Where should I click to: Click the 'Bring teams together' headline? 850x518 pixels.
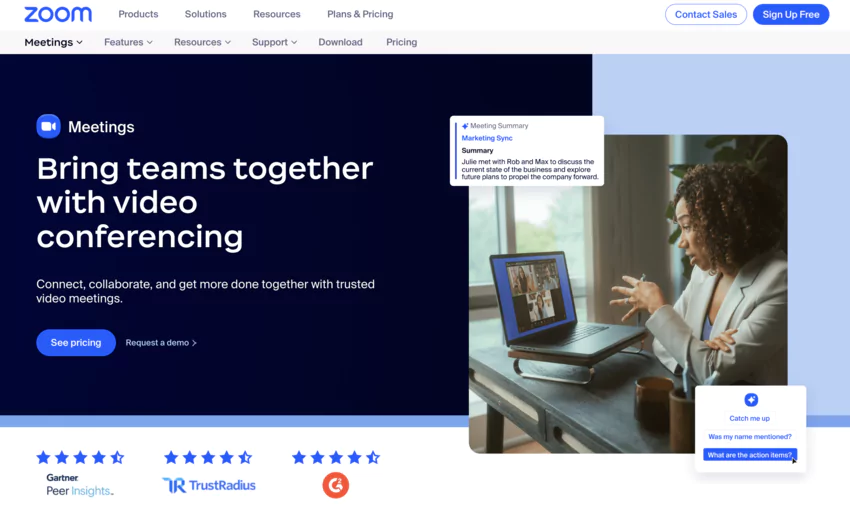(205, 203)
